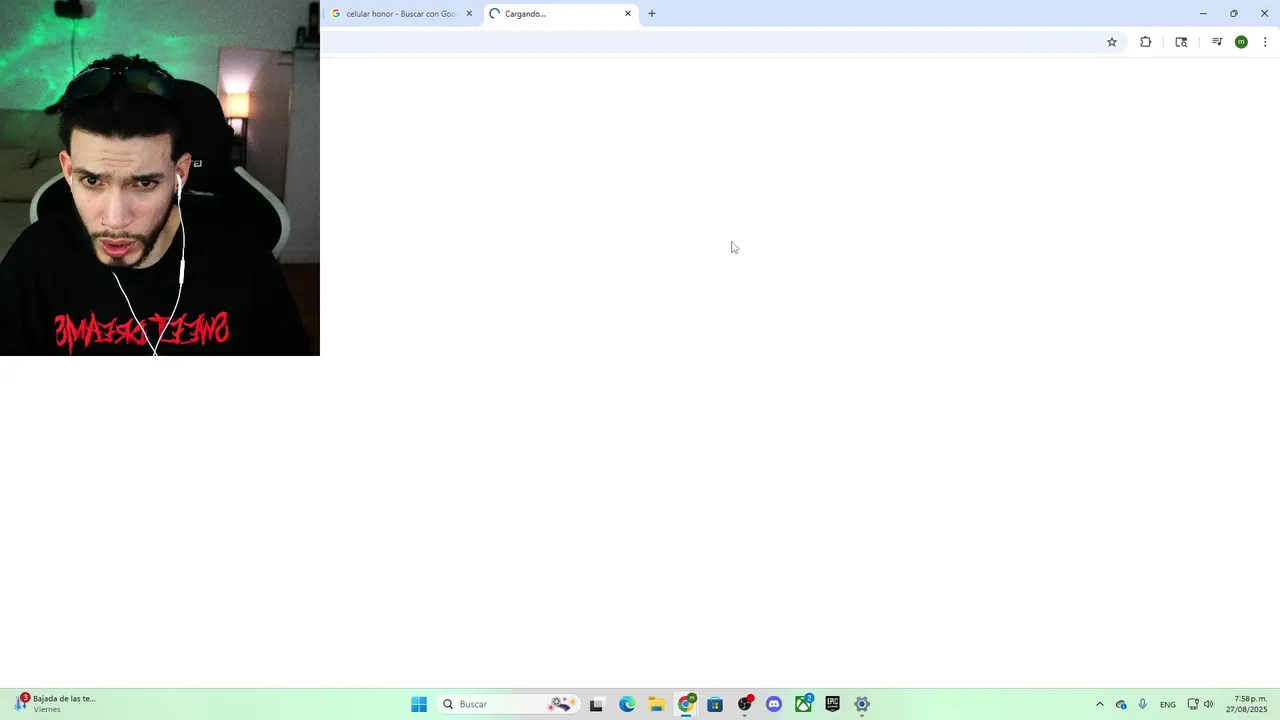Open the volume speaker tray icon
Image resolution: width=1280 pixels, height=720 pixels.
(x=1208, y=704)
